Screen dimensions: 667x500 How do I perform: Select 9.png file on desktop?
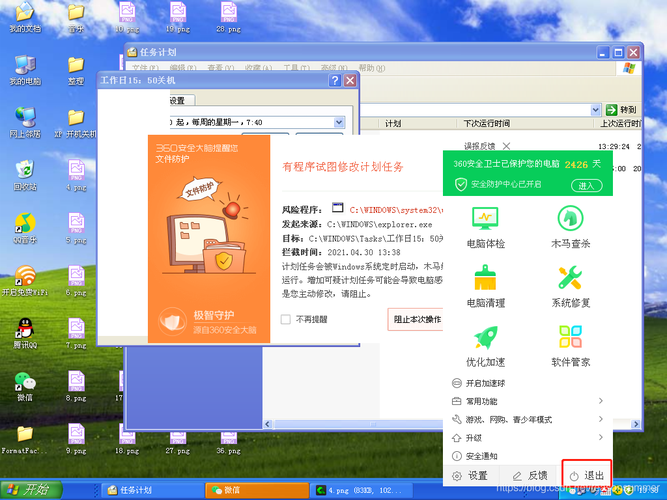pos(76,439)
